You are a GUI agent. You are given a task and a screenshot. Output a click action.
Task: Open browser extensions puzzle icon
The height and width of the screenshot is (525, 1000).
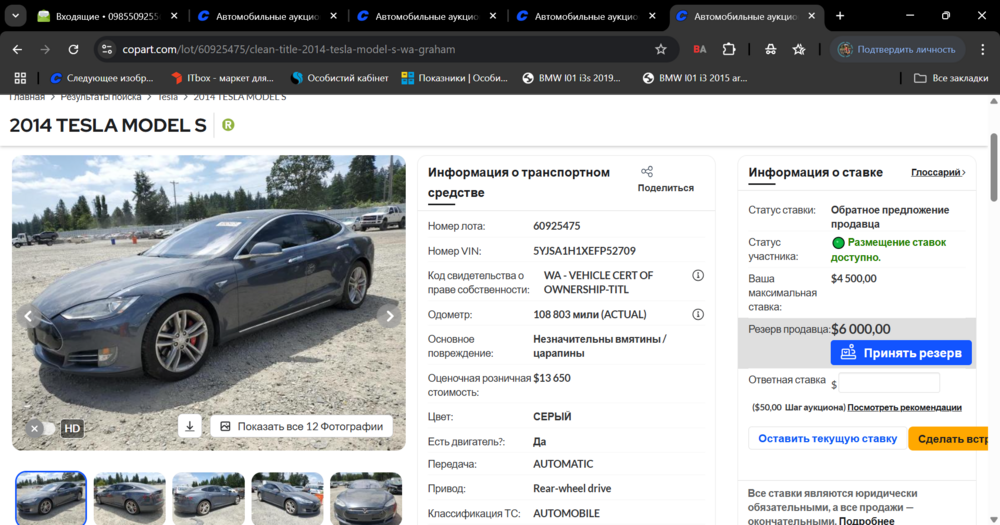tap(729, 49)
